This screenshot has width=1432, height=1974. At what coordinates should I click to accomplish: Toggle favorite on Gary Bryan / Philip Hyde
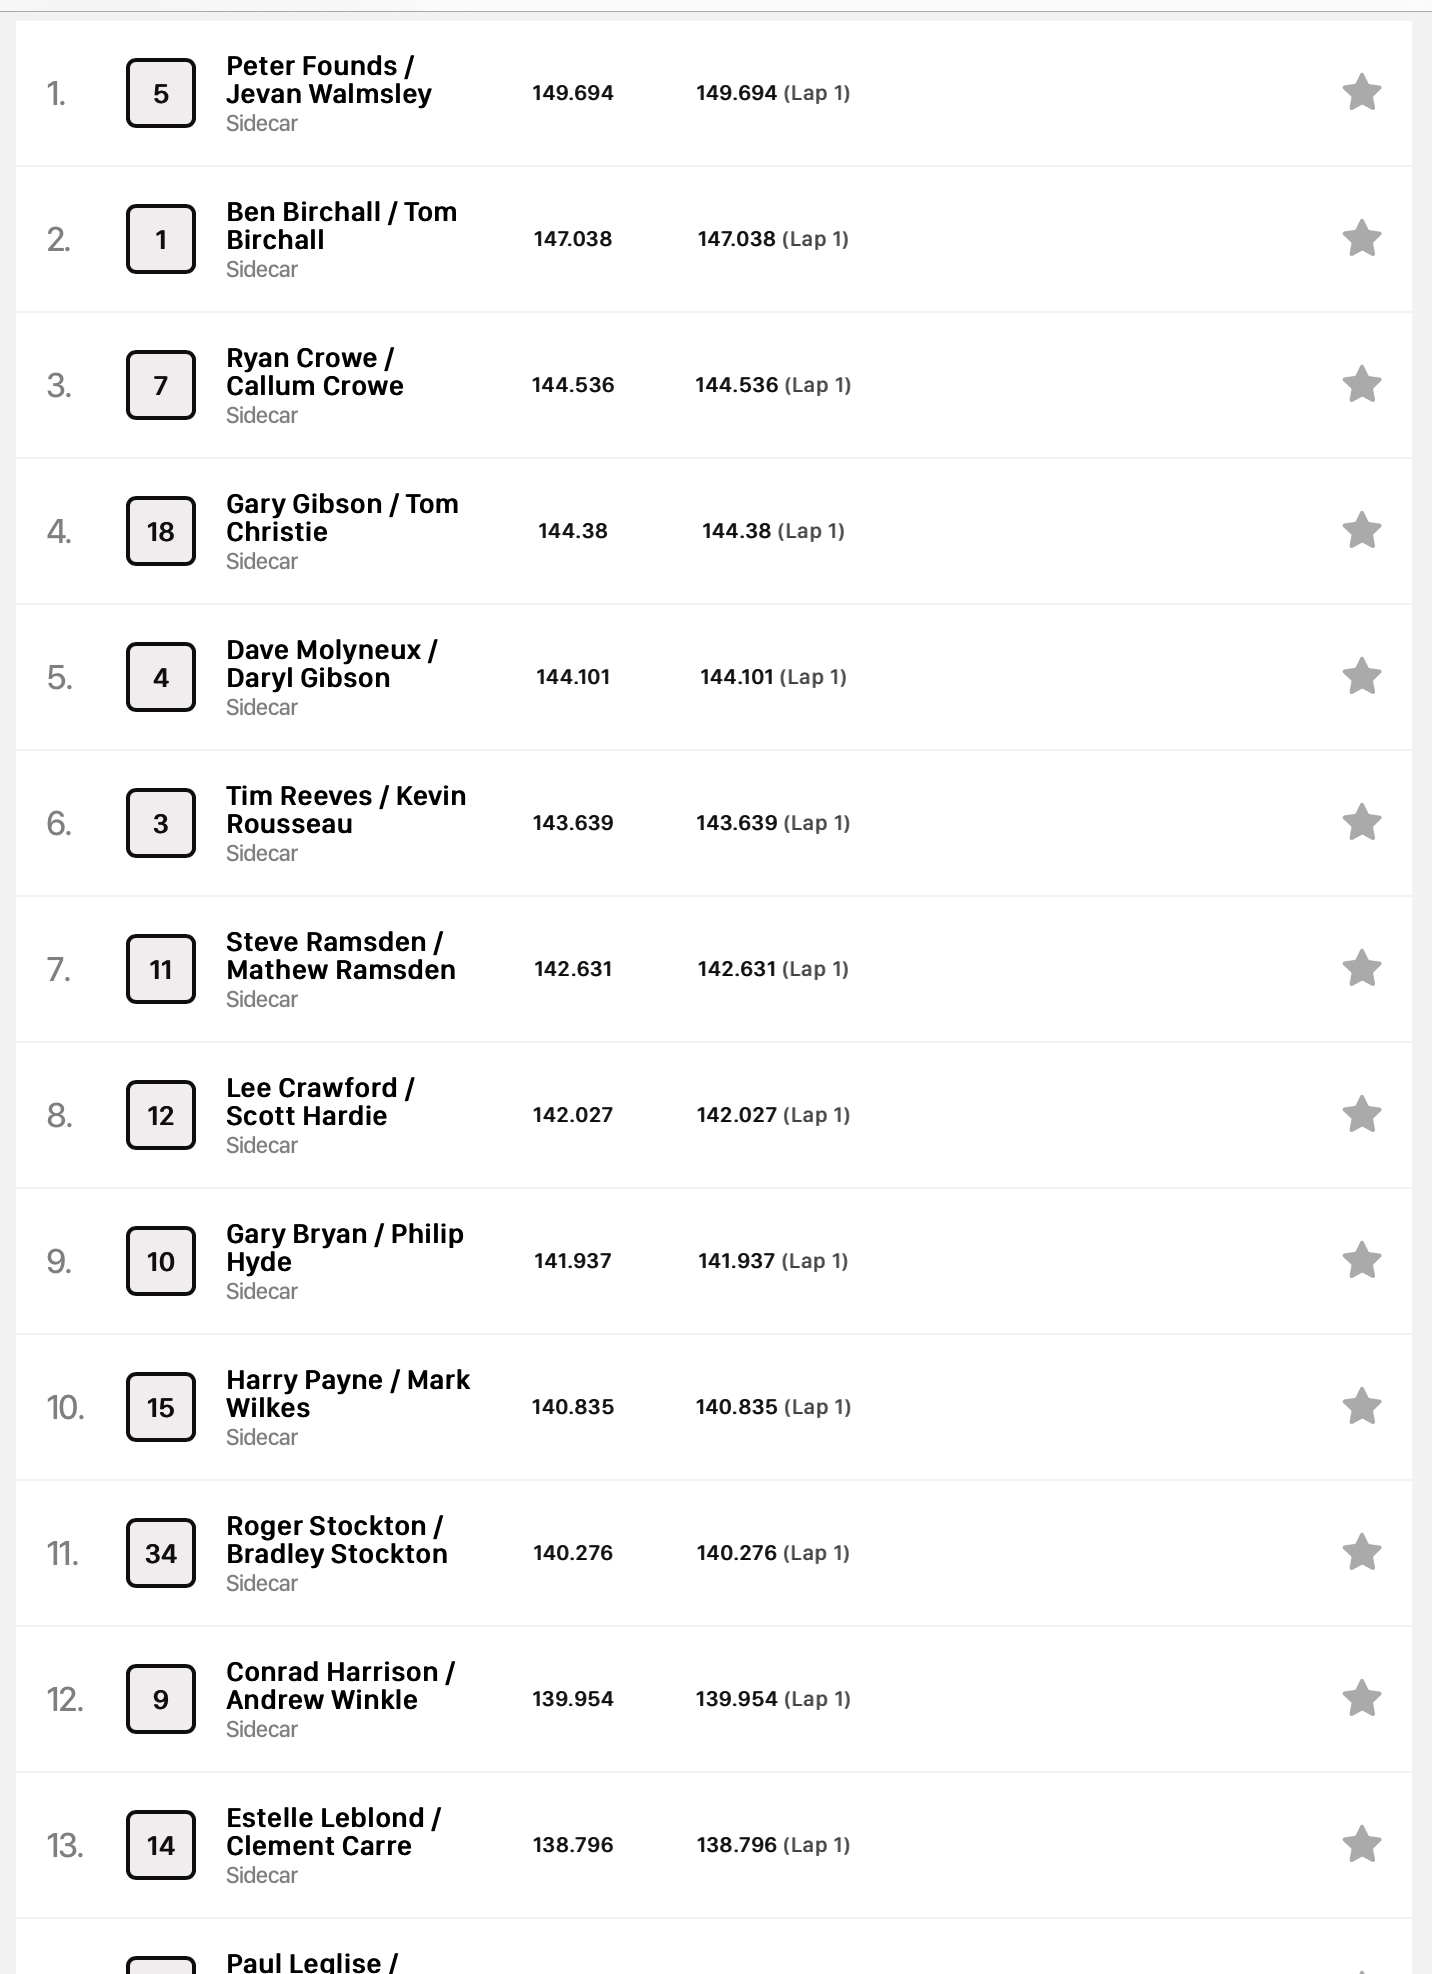click(x=1361, y=1261)
